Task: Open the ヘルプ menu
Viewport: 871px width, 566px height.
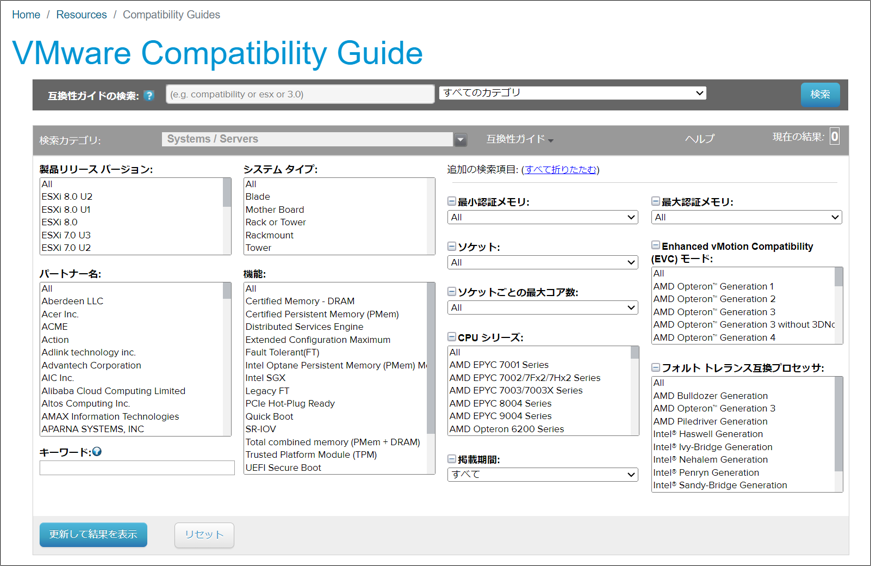Action: pyautogui.click(x=699, y=139)
